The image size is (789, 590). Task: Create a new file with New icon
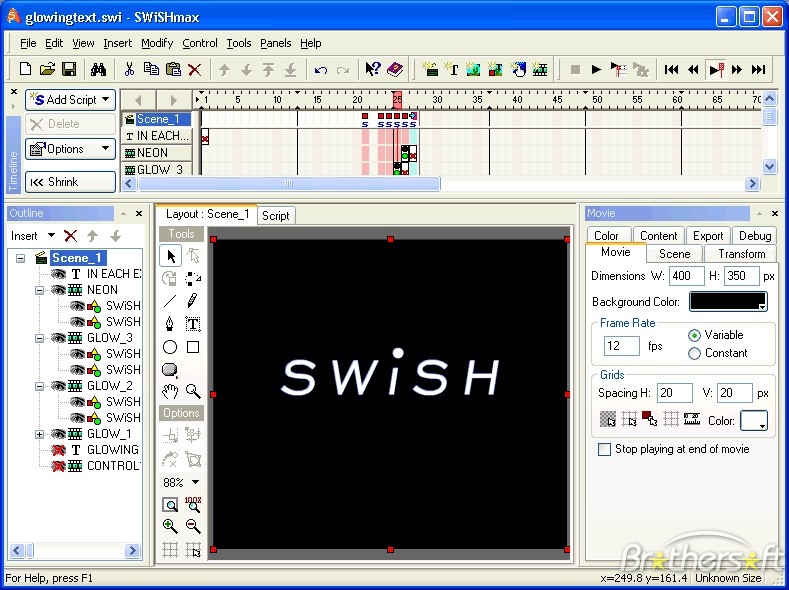tap(25, 69)
